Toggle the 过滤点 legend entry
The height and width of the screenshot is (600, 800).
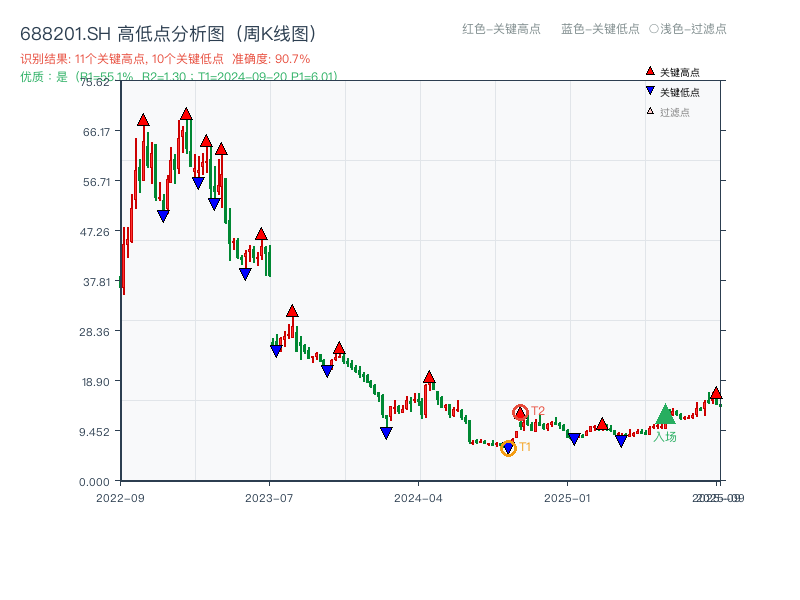click(x=675, y=111)
